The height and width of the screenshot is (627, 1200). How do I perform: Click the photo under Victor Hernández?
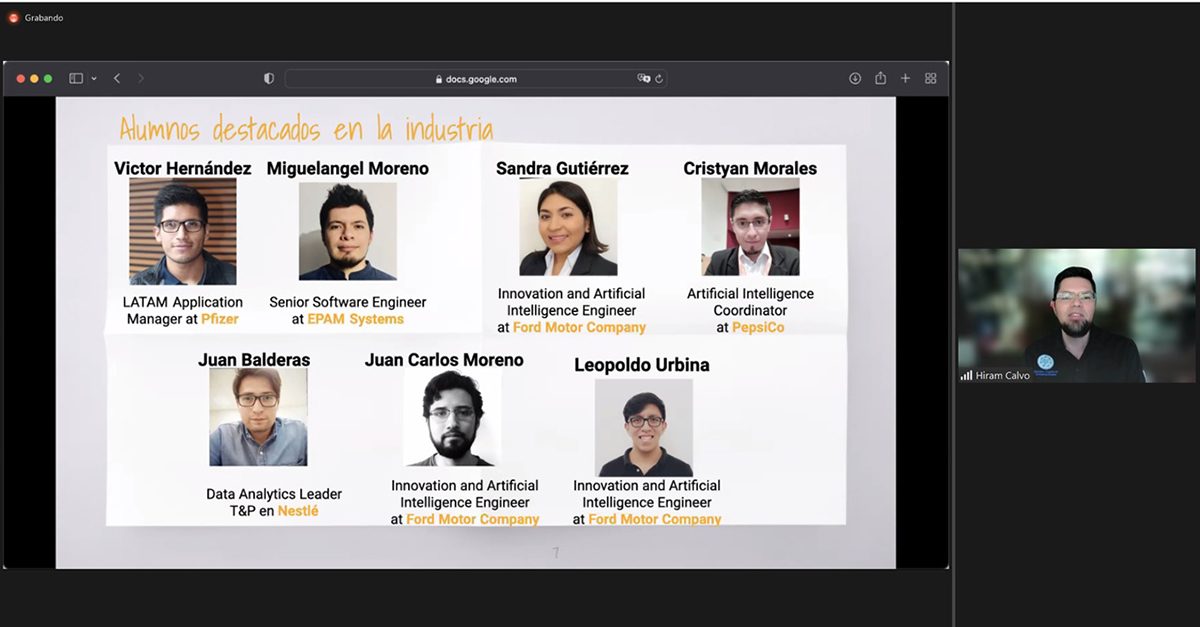tap(183, 231)
